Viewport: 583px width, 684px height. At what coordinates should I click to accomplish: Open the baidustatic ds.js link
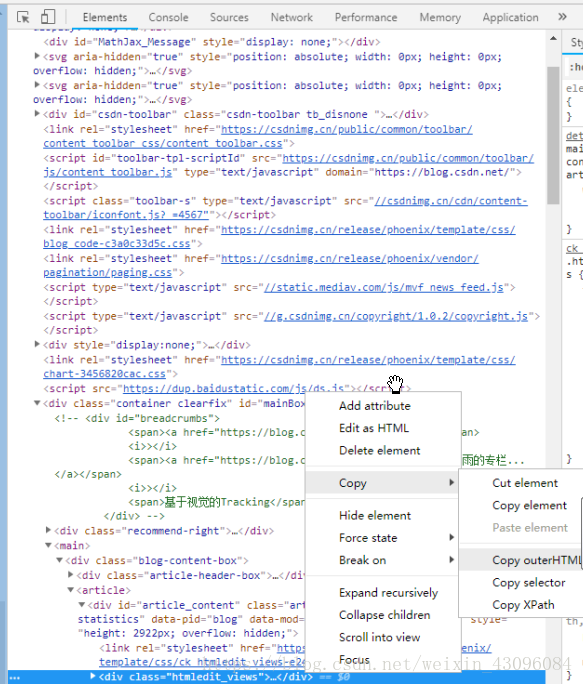coord(233,389)
